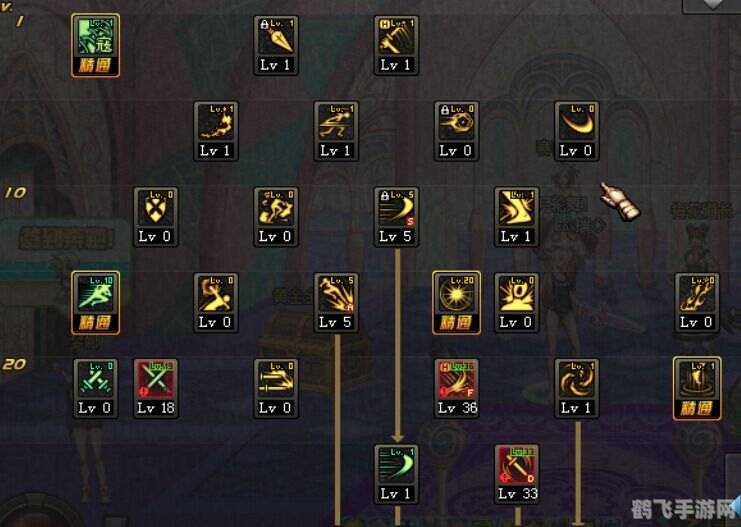
Task: Select the leaping attack skill with A badge
Action: [x=336, y=302]
